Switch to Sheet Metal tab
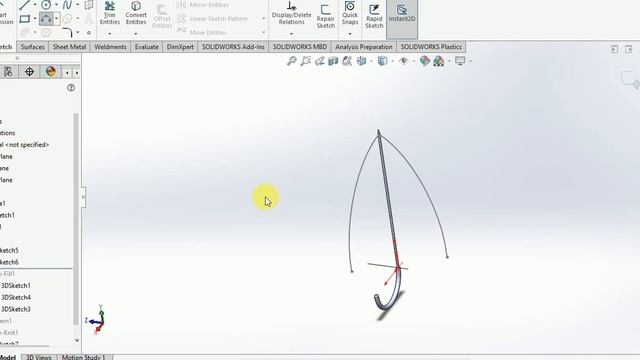Image resolution: width=640 pixels, height=360 pixels. coord(69,47)
